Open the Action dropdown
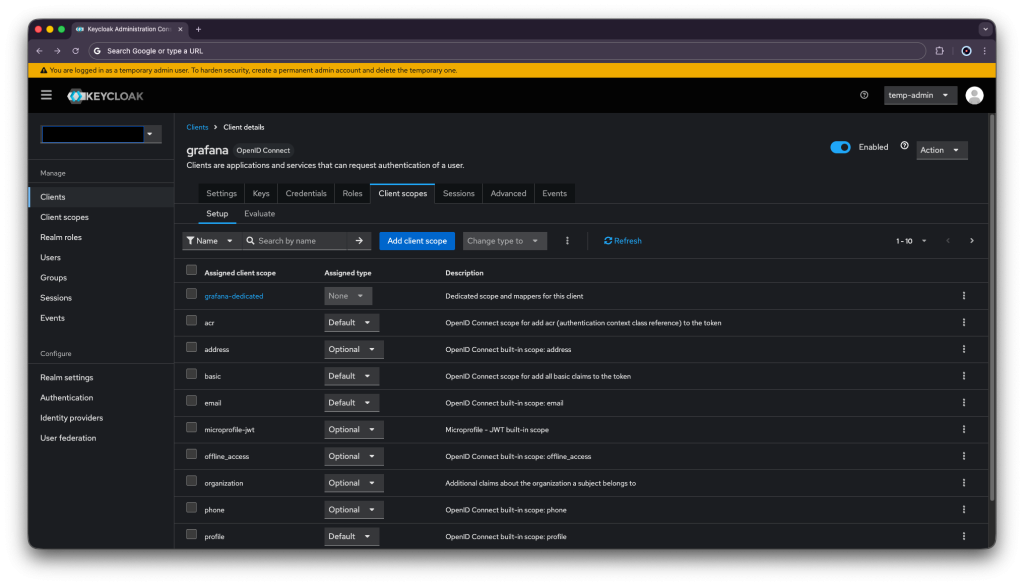The width and height of the screenshot is (1024, 586). (x=941, y=150)
